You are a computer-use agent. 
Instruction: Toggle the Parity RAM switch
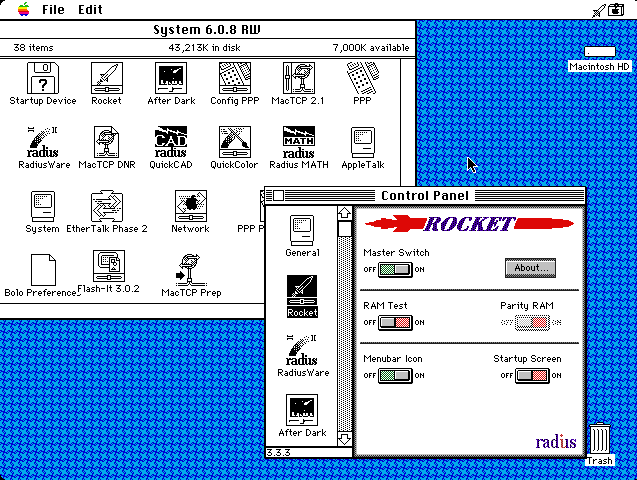point(532,323)
